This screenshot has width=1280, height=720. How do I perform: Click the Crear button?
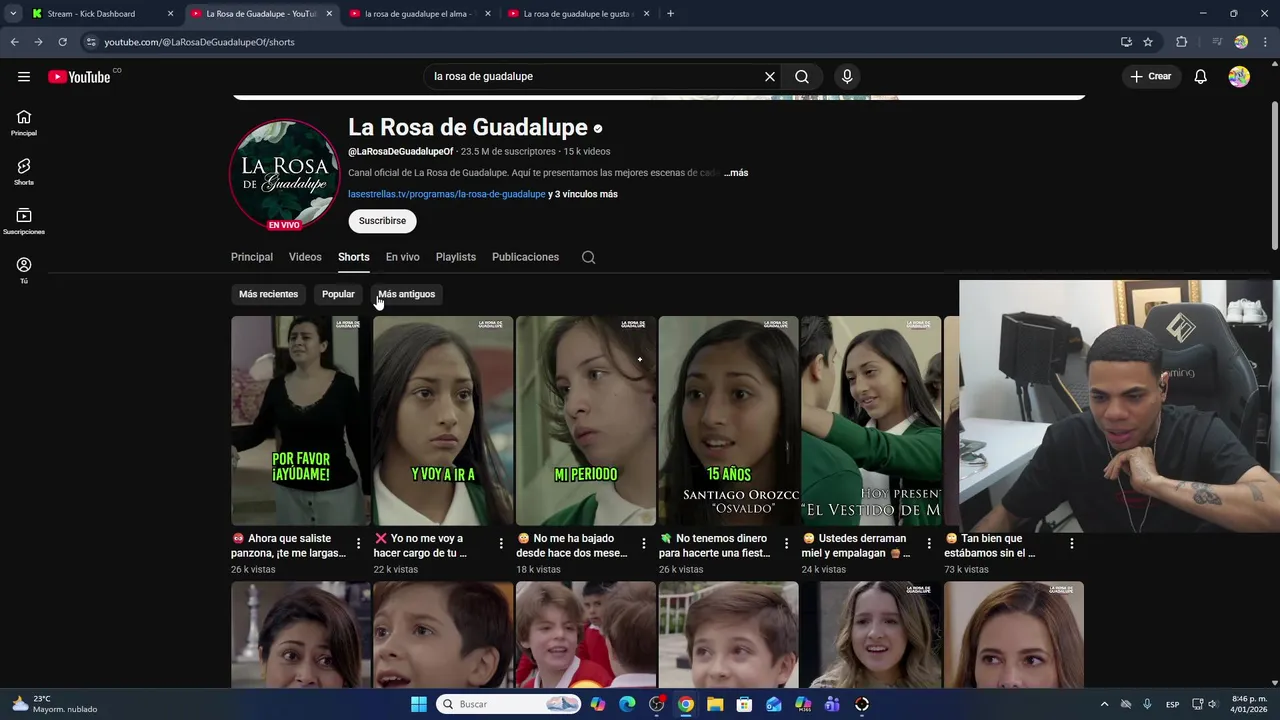tap(1150, 77)
